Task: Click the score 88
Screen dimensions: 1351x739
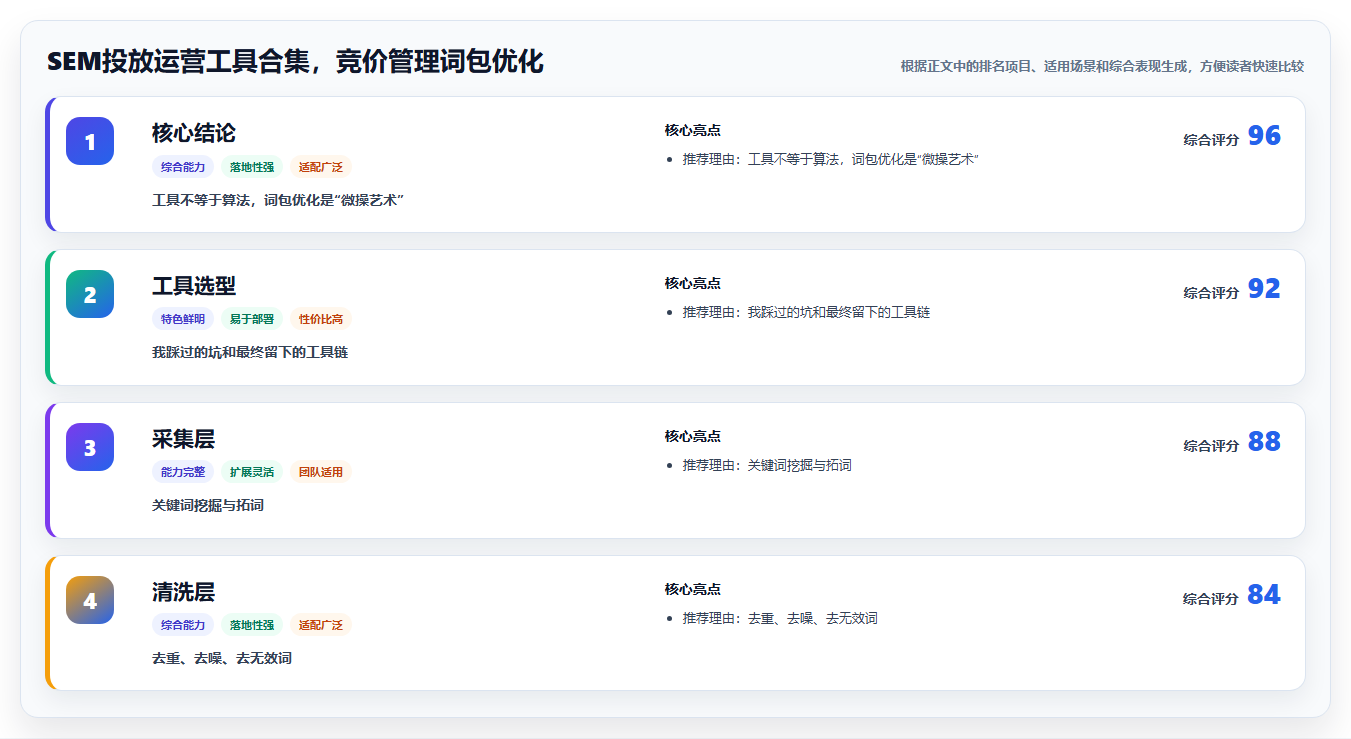Action: pyautogui.click(x=1264, y=442)
